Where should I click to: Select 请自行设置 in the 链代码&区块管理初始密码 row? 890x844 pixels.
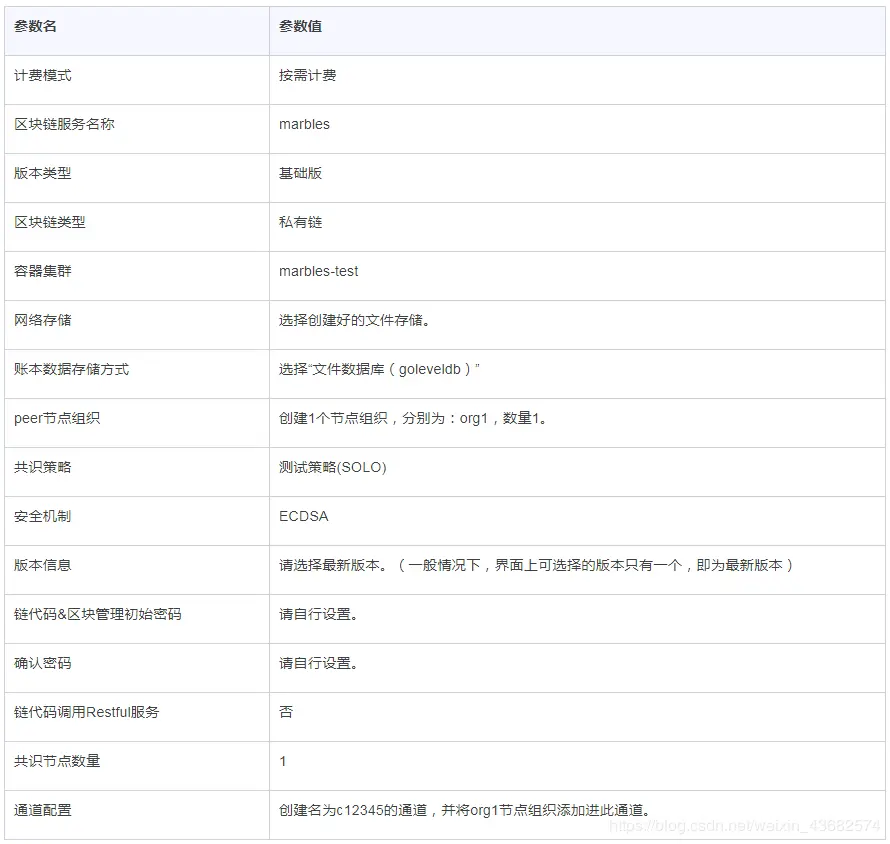click(318, 614)
